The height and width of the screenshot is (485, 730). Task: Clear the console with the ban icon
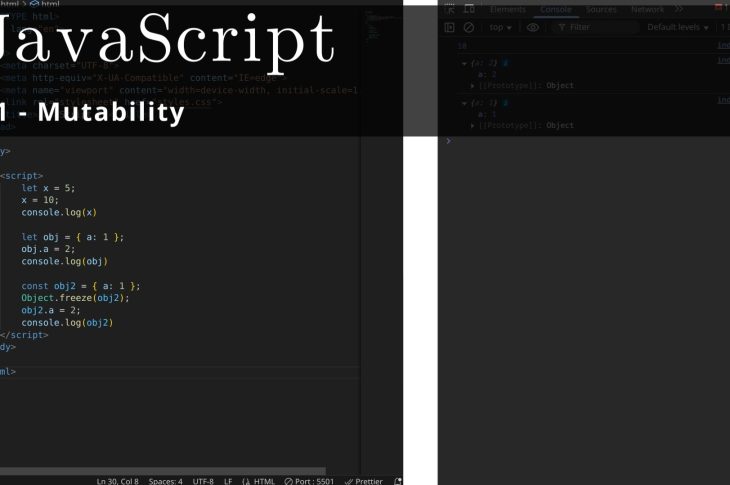467,27
